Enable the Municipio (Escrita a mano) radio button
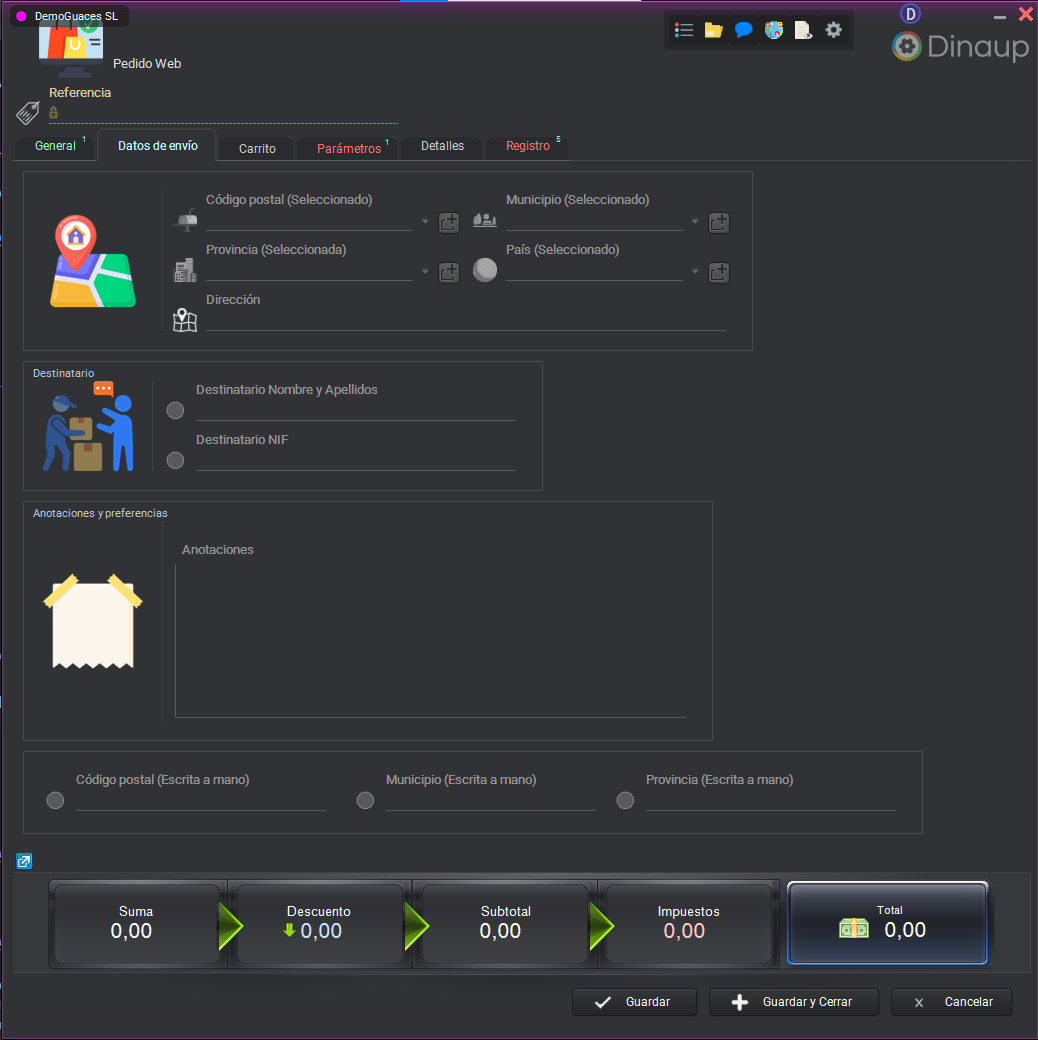The width and height of the screenshot is (1038, 1040). coord(365,800)
